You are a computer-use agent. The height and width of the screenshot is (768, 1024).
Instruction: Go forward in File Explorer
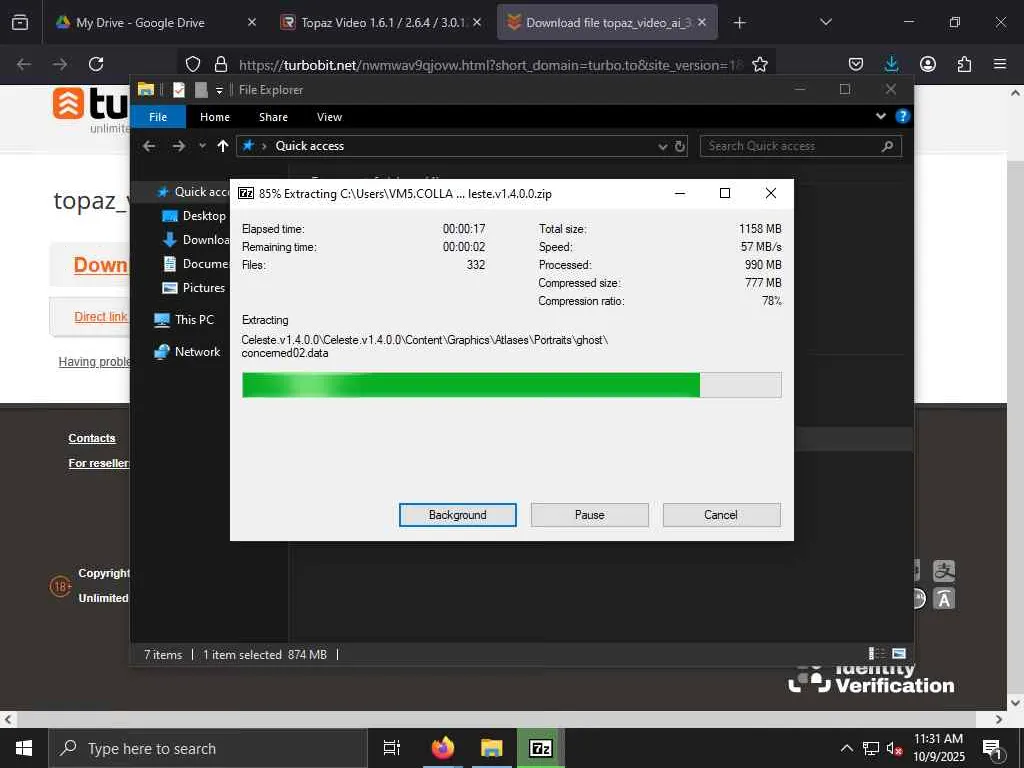coord(178,146)
